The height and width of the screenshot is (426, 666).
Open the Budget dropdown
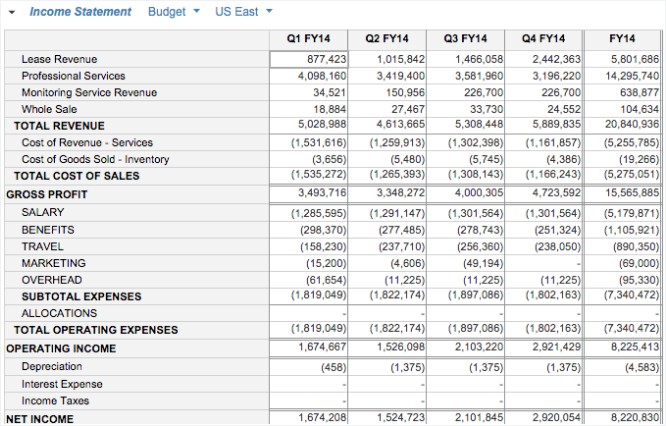[174, 12]
